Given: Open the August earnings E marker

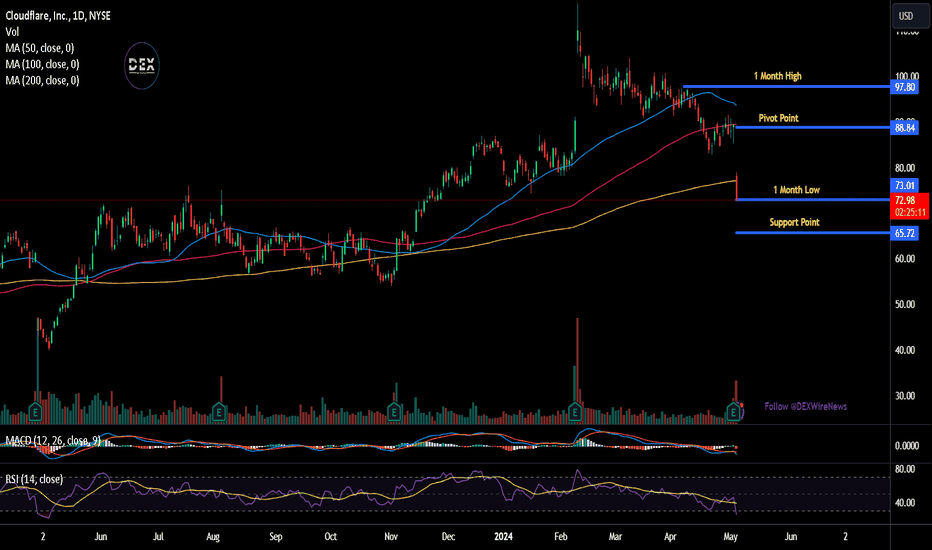Looking at the screenshot, I should pyautogui.click(x=219, y=411).
